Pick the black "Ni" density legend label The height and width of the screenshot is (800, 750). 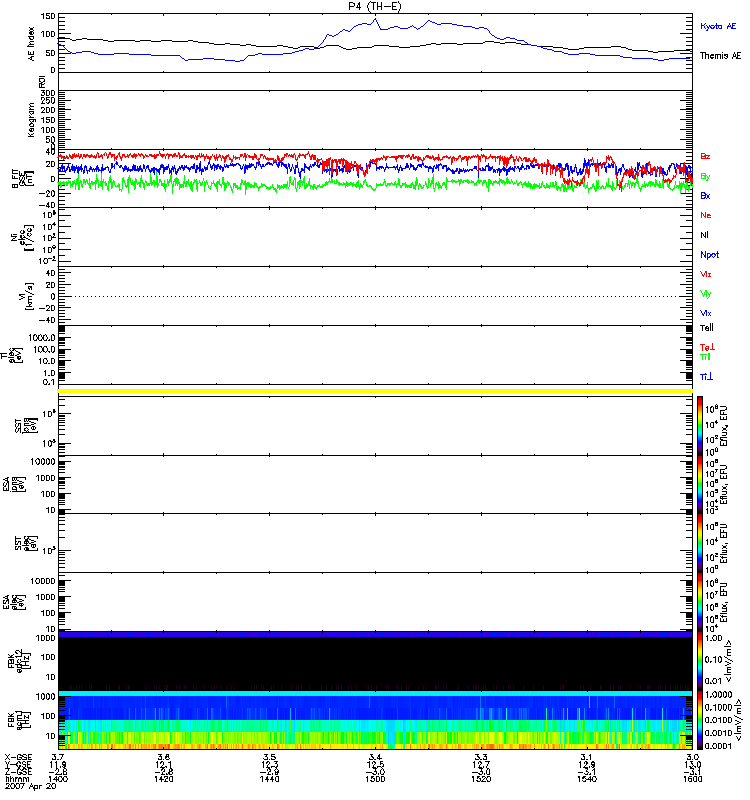[705, 235]
